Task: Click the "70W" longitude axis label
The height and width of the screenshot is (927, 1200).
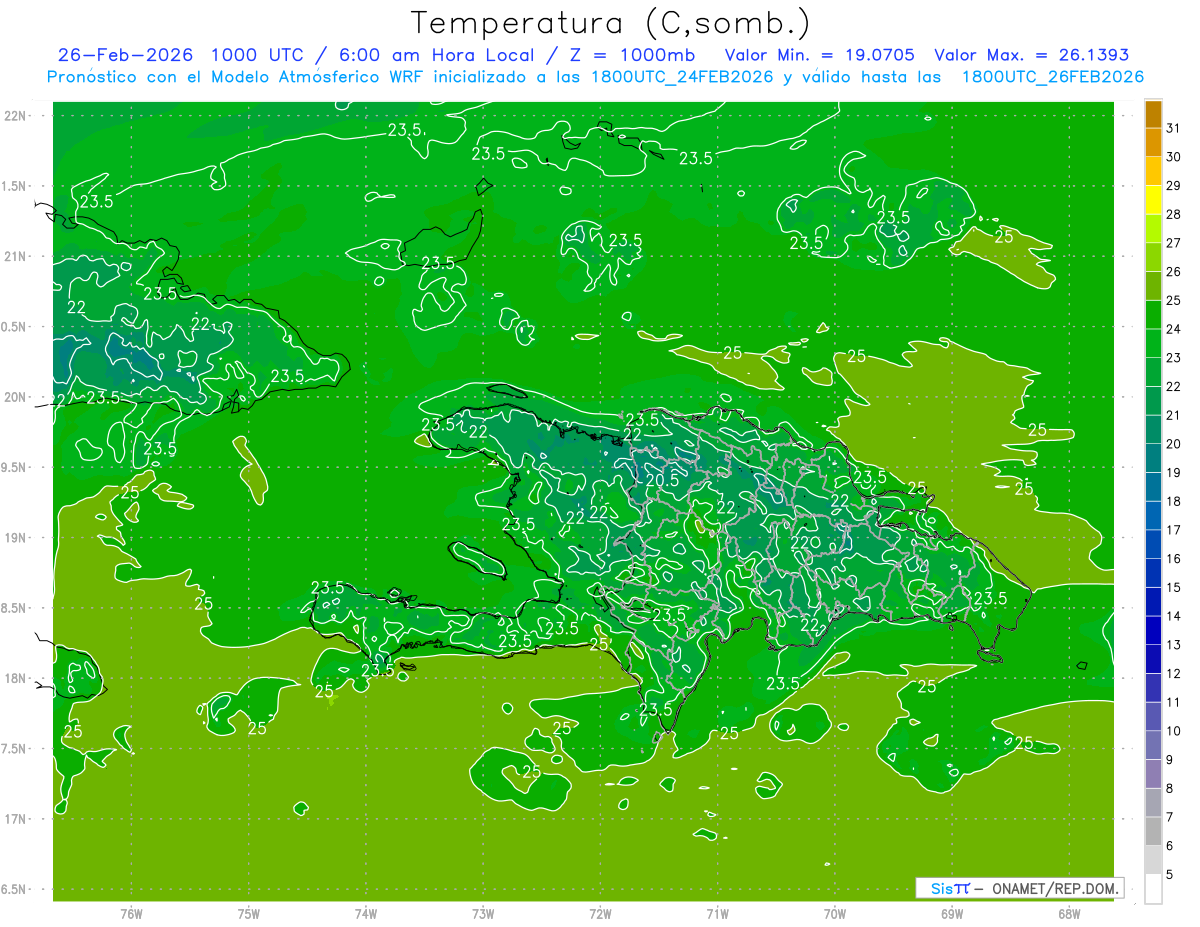Action: tap(835, 914)
